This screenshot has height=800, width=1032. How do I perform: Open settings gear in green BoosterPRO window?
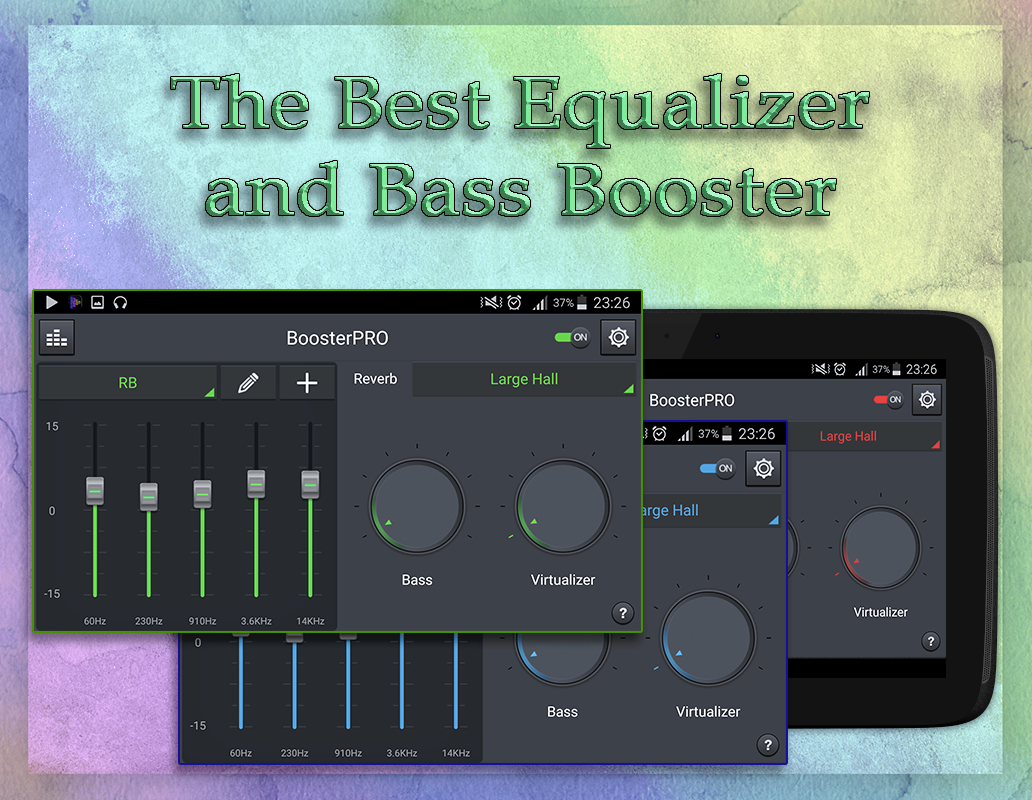[x=618, y=338]
